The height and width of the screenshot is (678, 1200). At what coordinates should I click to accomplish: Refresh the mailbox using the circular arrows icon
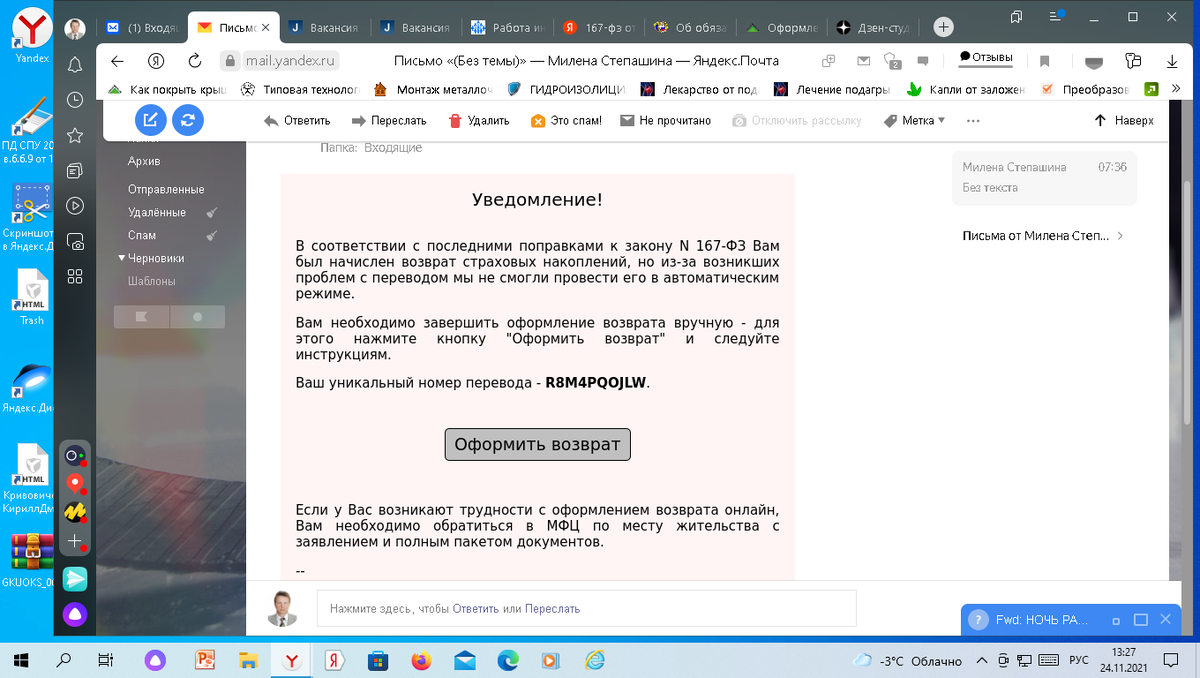[x=188, y=119]
